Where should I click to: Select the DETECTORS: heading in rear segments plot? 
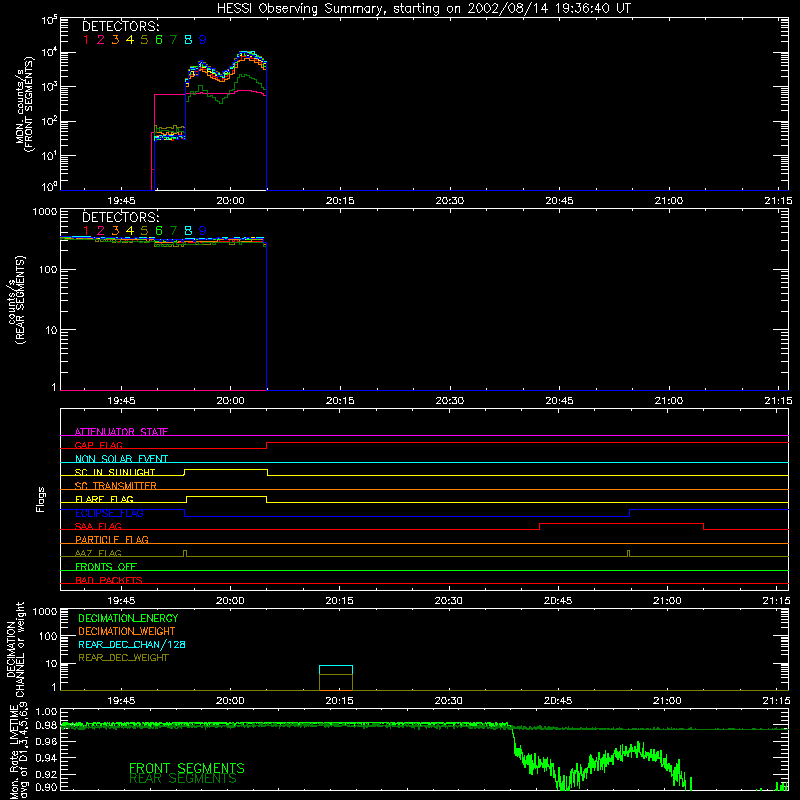120,218
